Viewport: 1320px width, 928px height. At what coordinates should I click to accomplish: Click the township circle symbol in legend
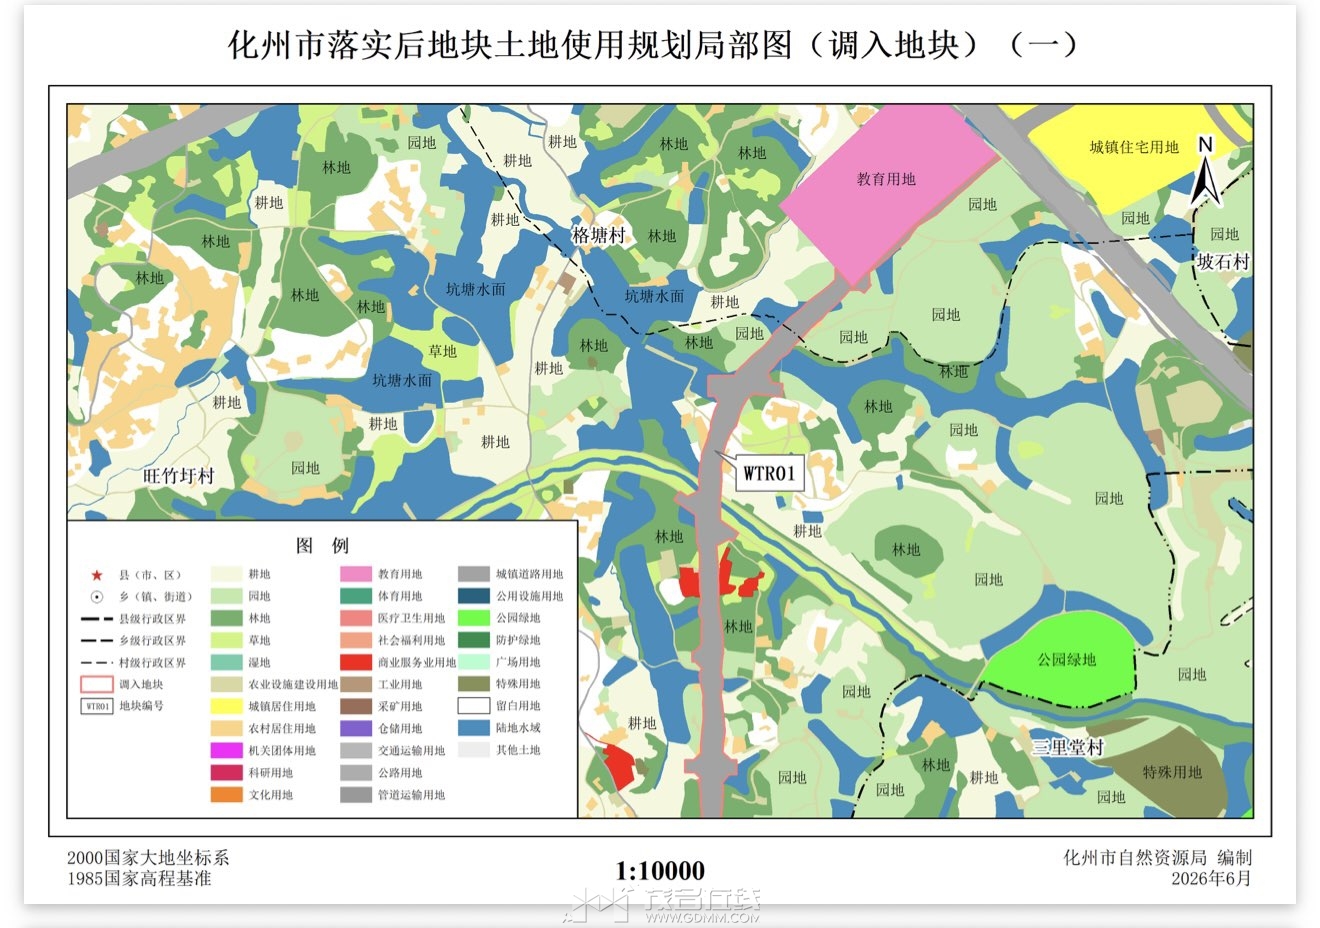point(97,597)
